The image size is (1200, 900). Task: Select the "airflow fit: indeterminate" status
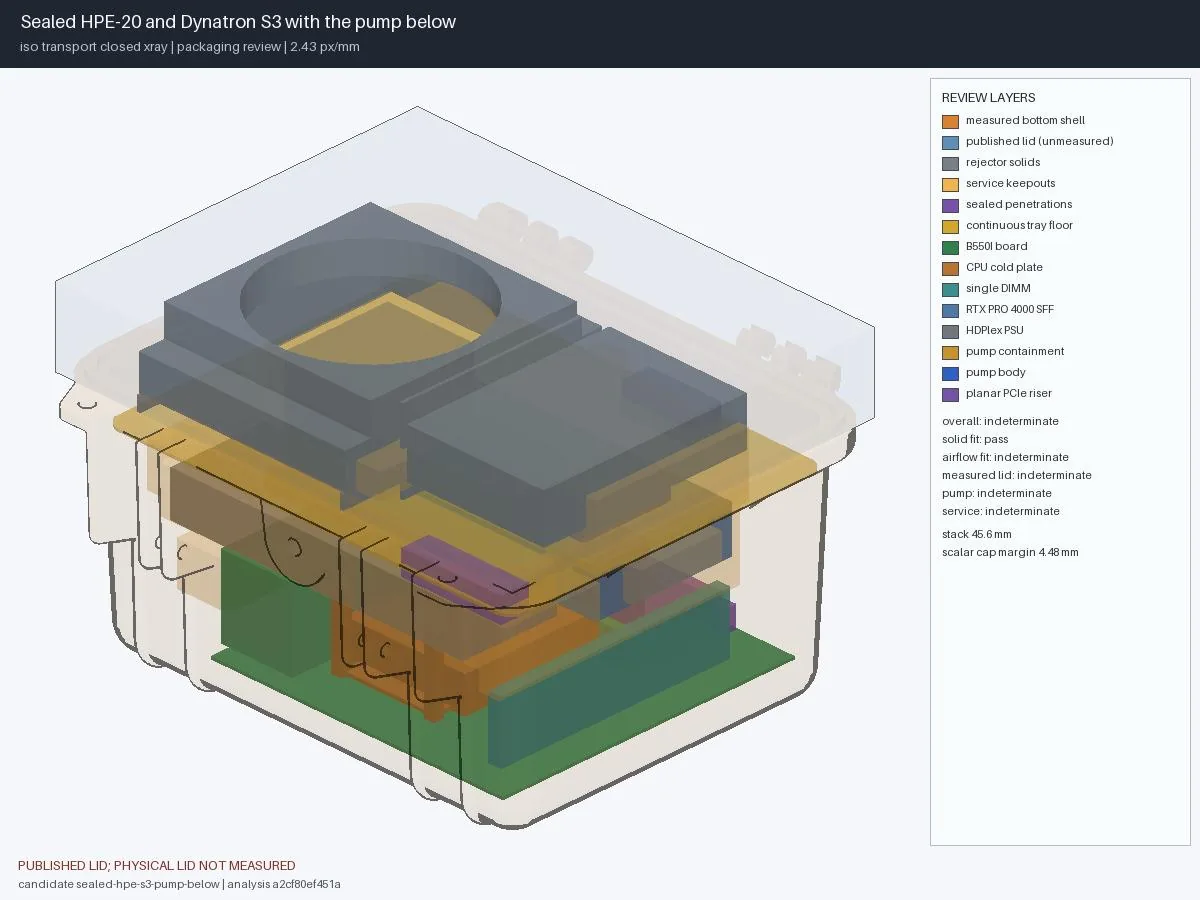1005,457
